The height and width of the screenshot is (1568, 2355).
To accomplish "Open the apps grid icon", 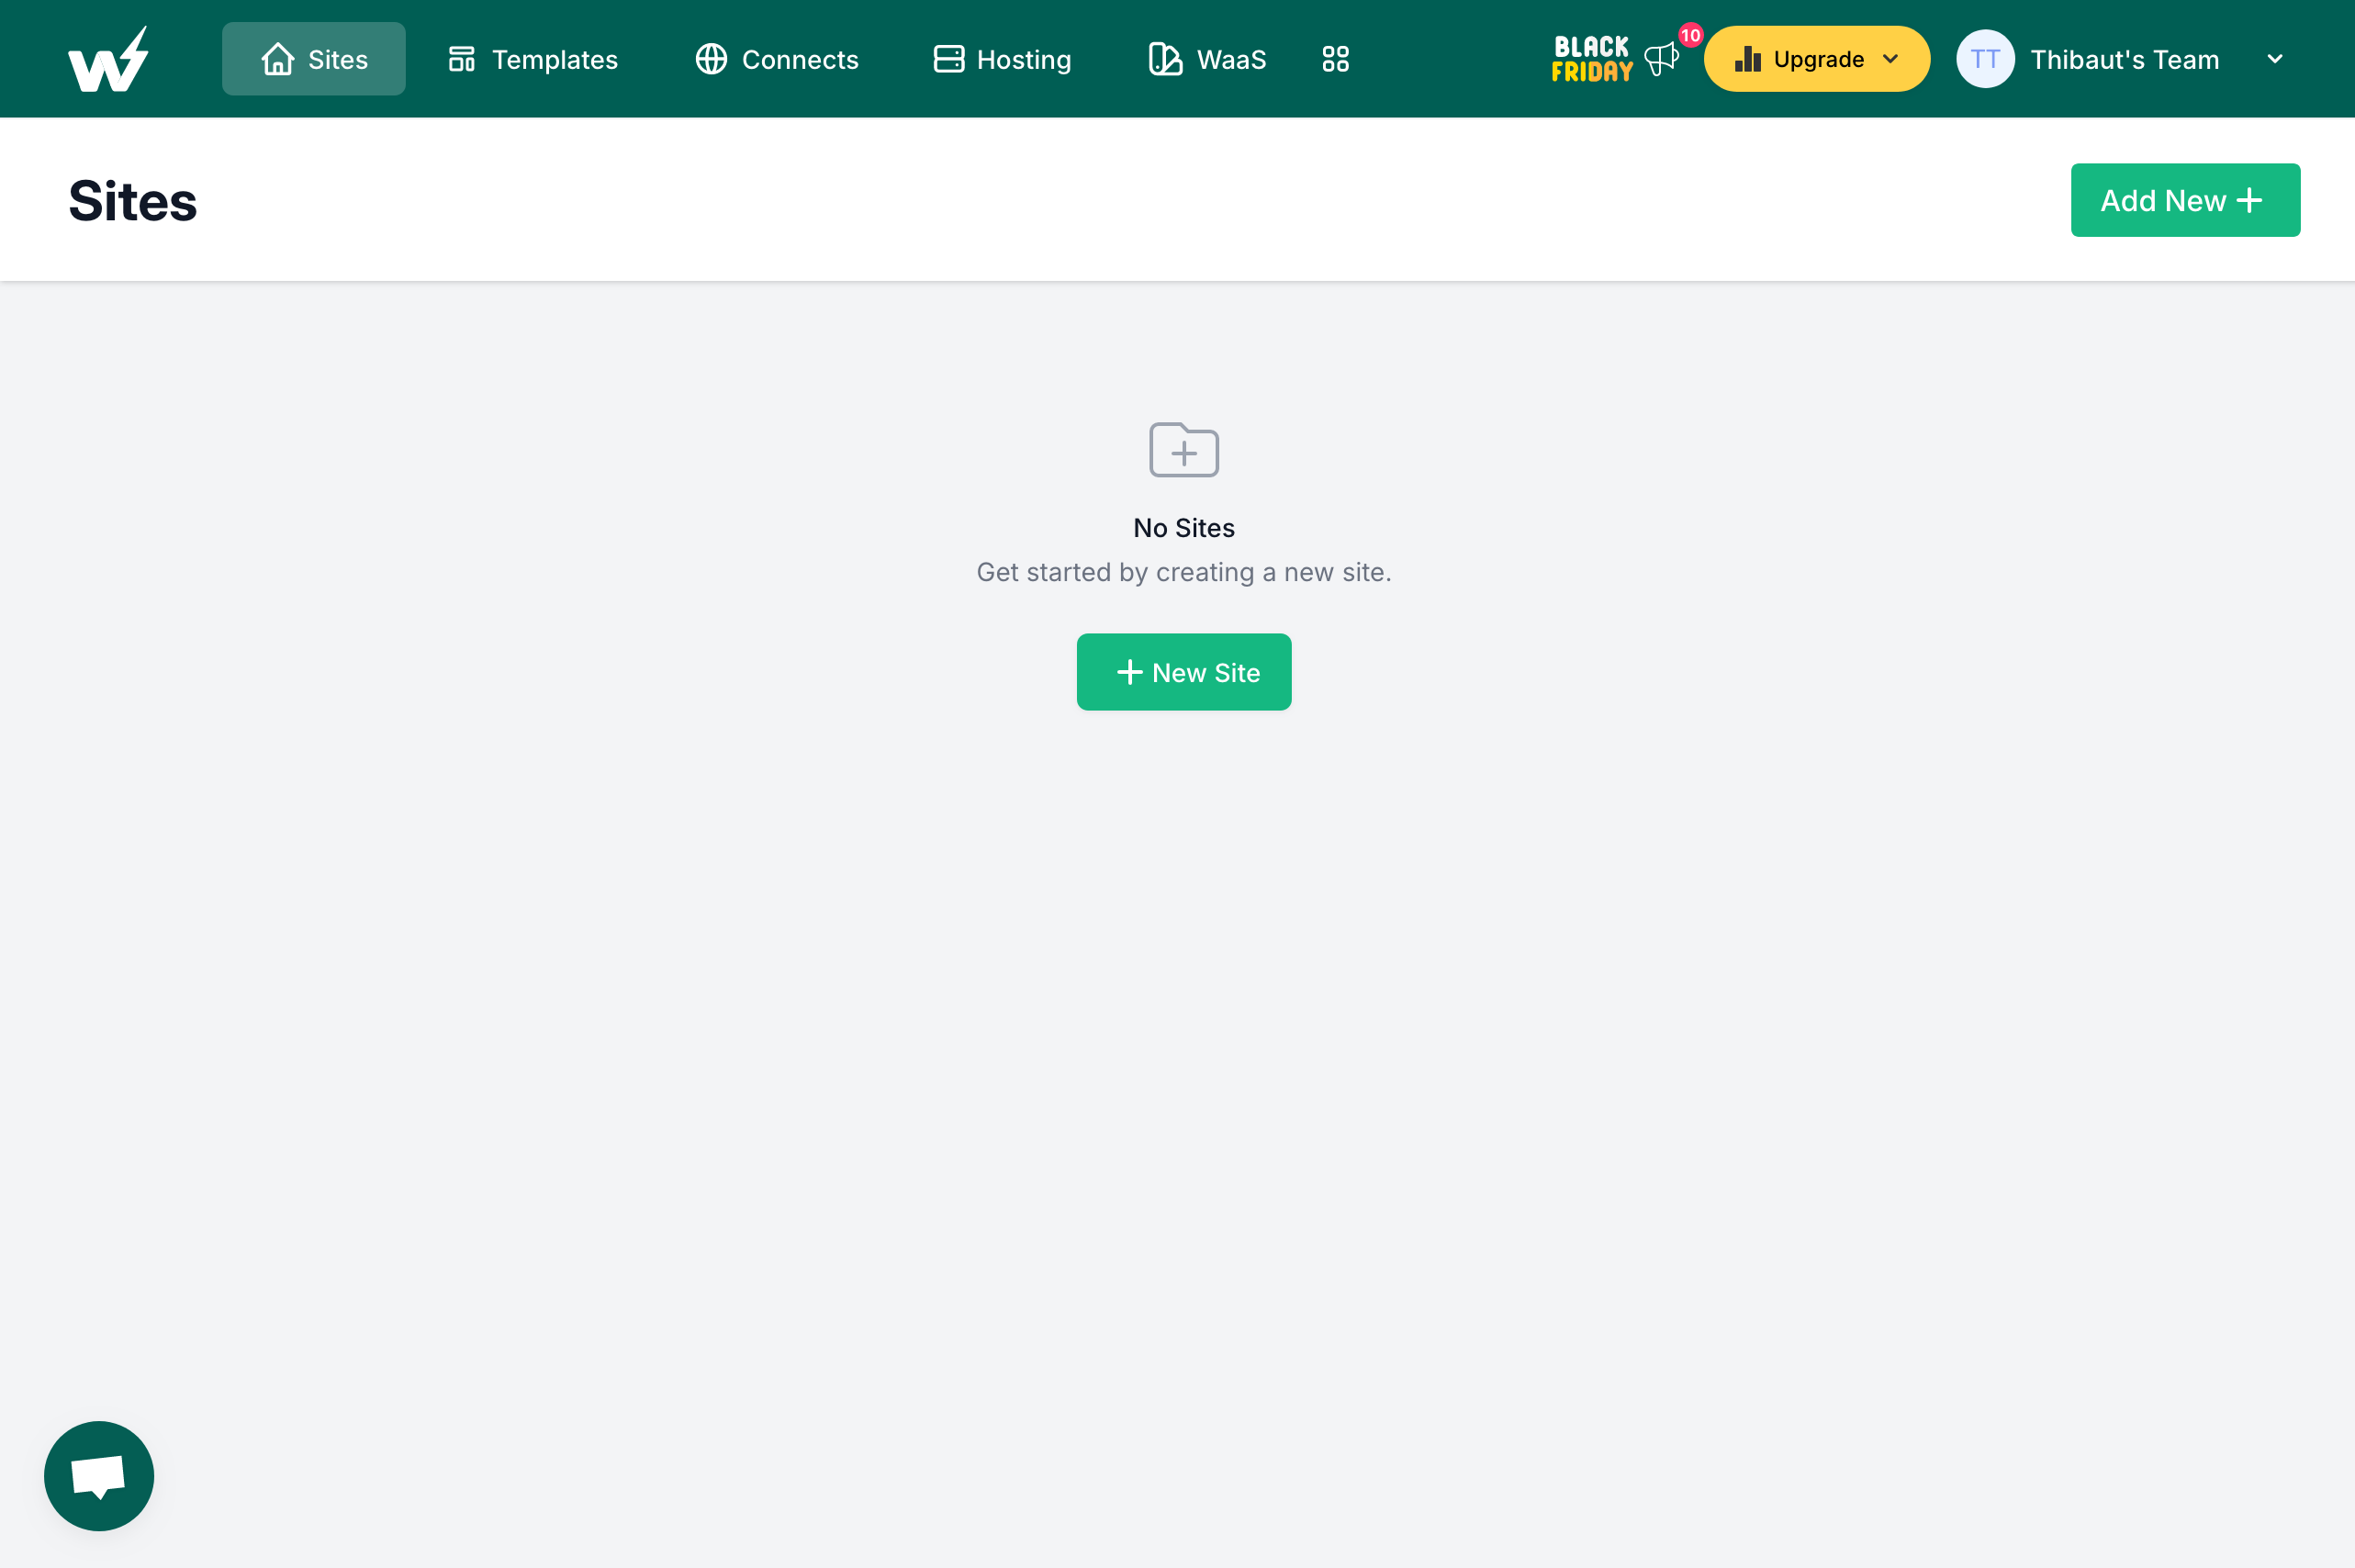I will click(x=1335, y=60).
